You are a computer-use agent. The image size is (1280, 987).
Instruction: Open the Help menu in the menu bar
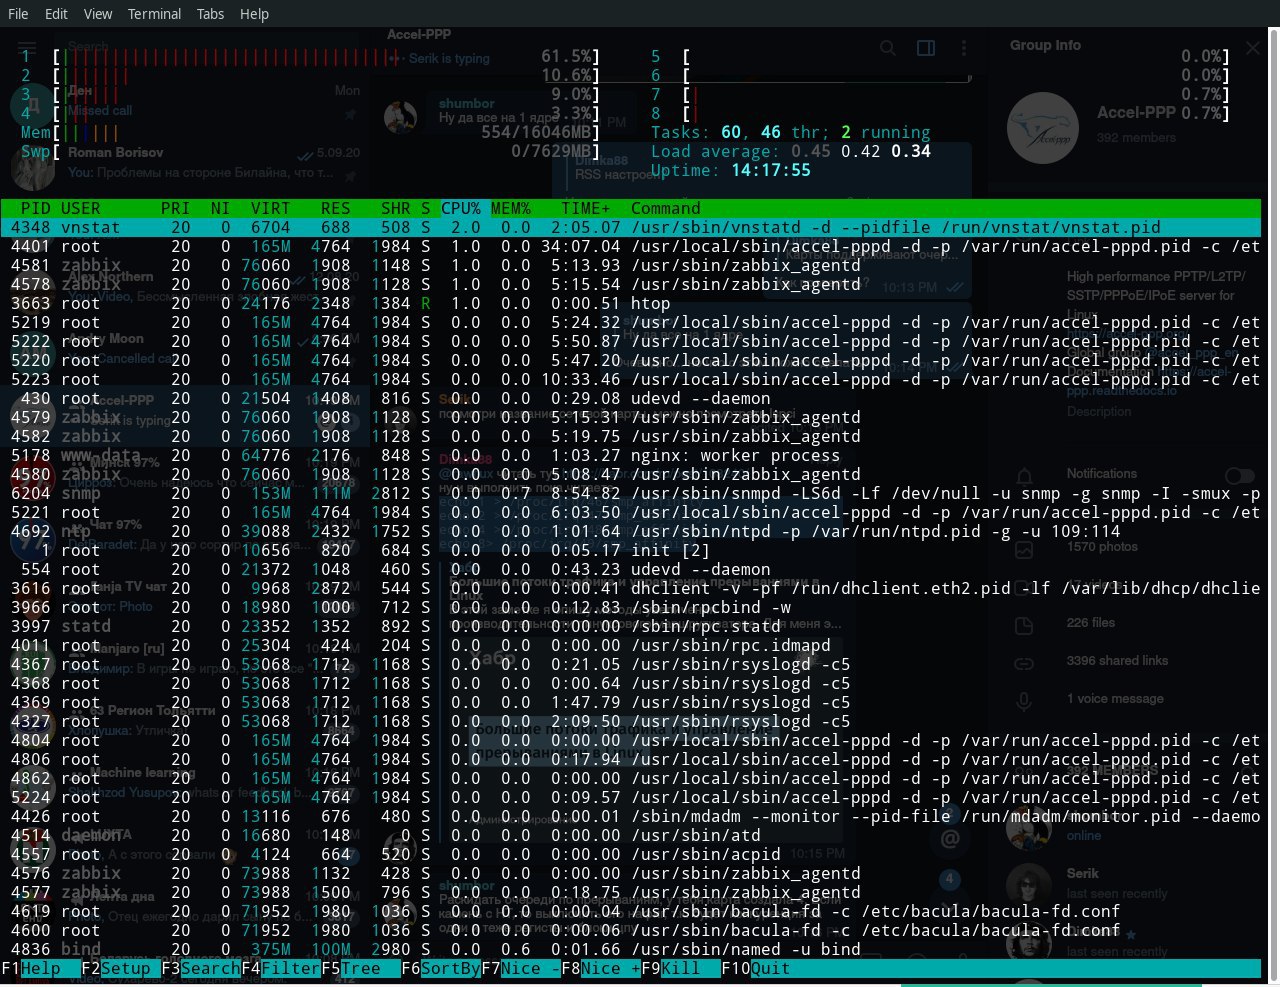click(254, 14)
